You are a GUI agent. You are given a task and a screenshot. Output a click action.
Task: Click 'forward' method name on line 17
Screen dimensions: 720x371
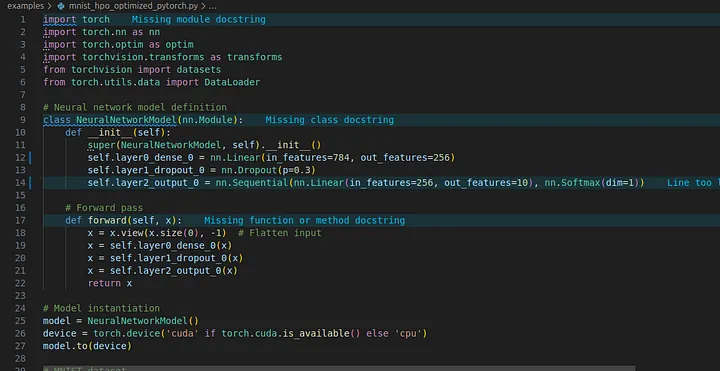pos(107,220)
